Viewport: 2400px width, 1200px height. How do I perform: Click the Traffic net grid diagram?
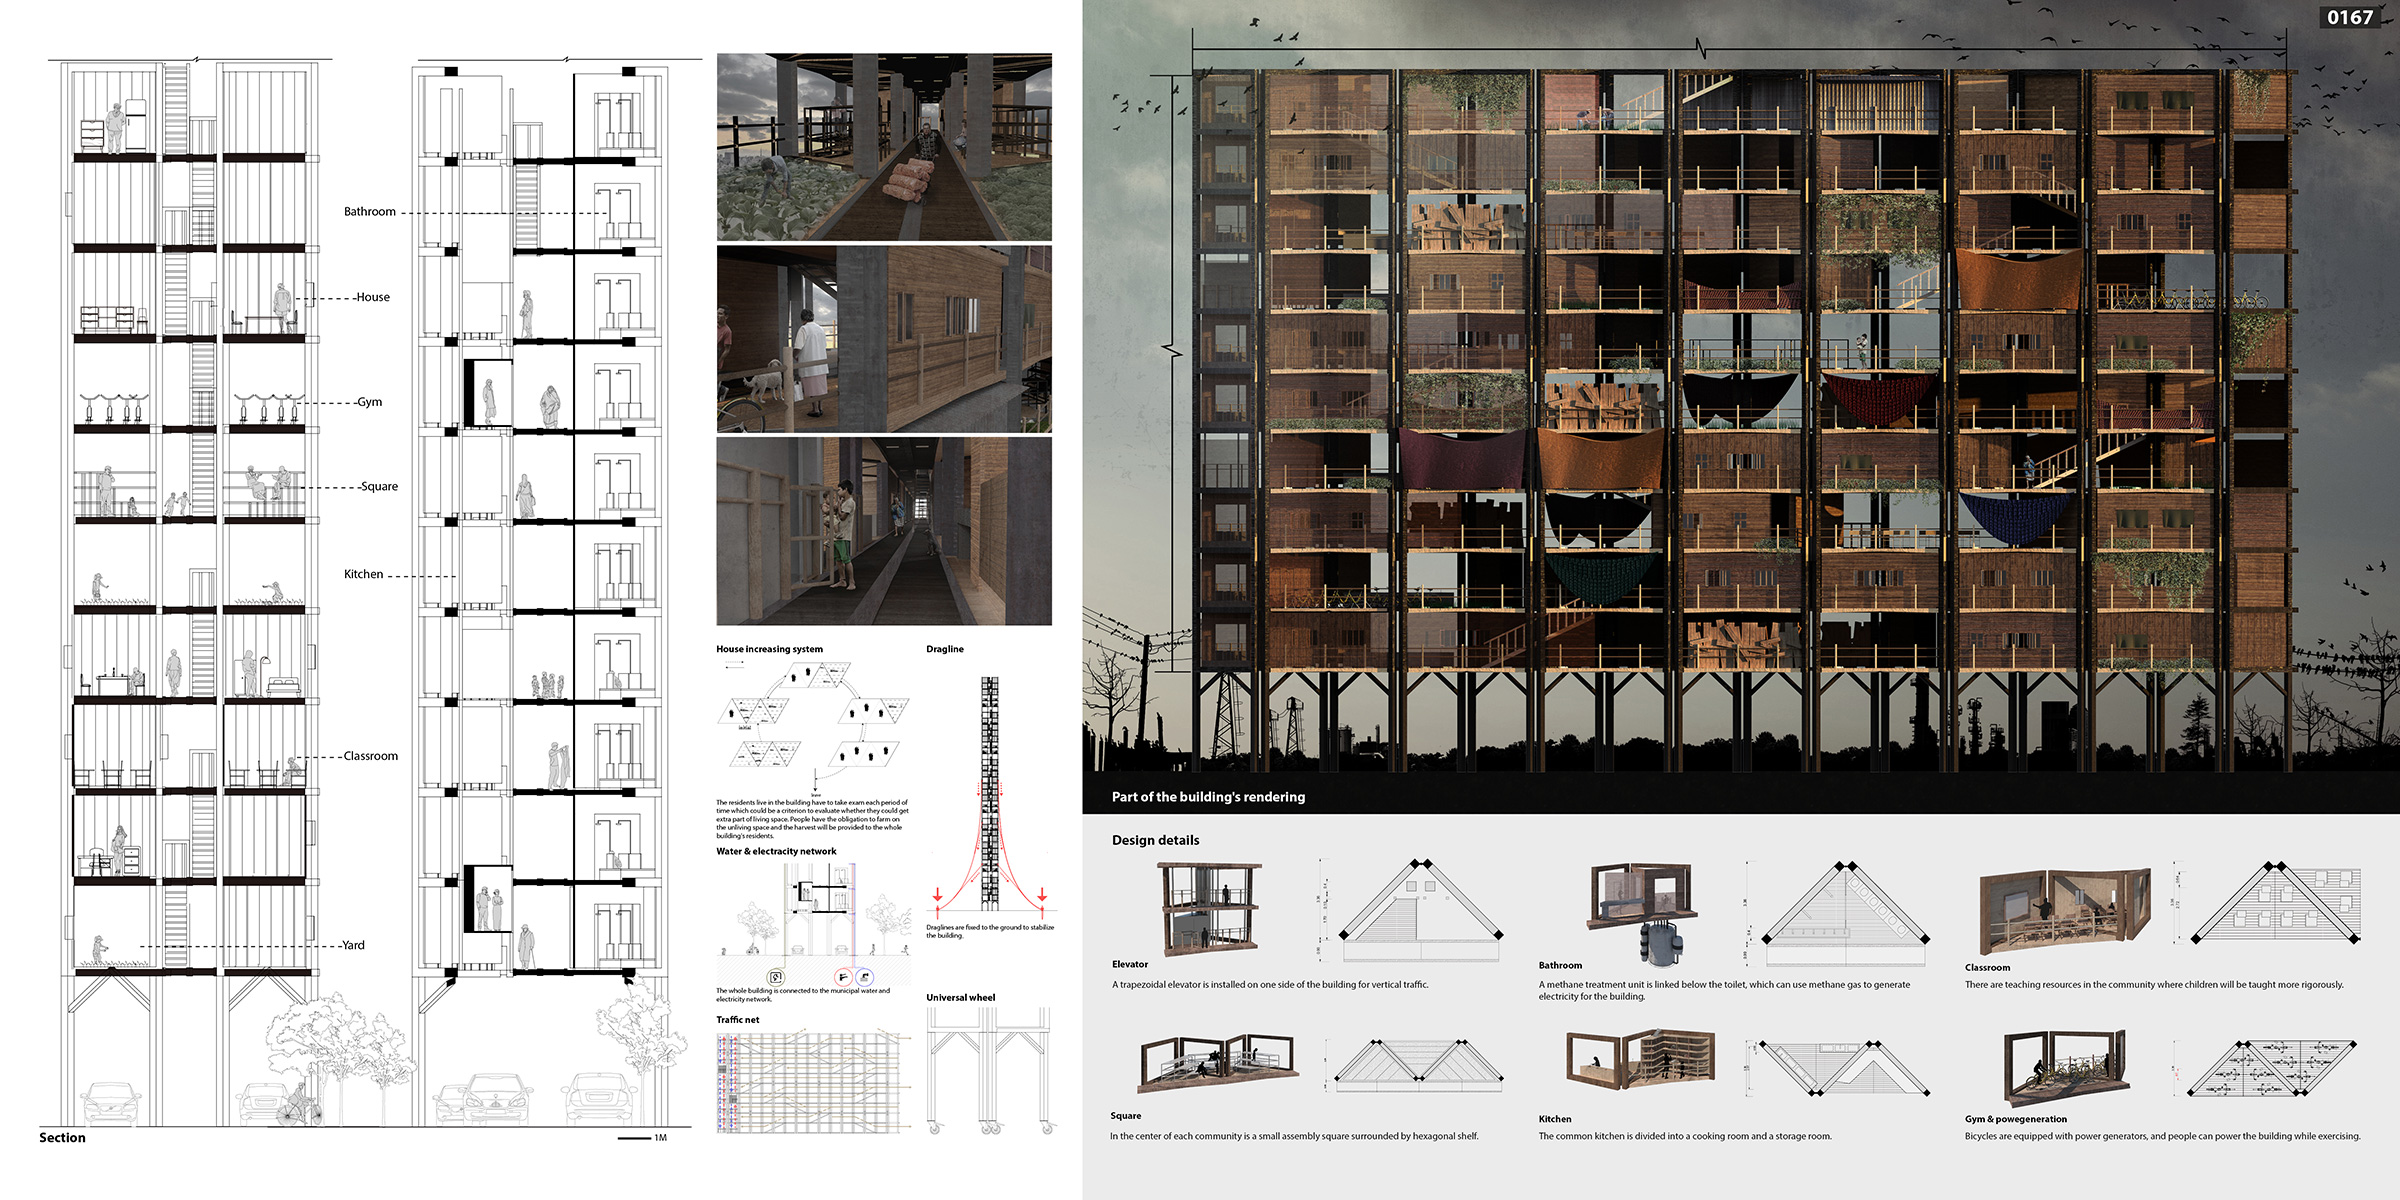[814, 1083]
